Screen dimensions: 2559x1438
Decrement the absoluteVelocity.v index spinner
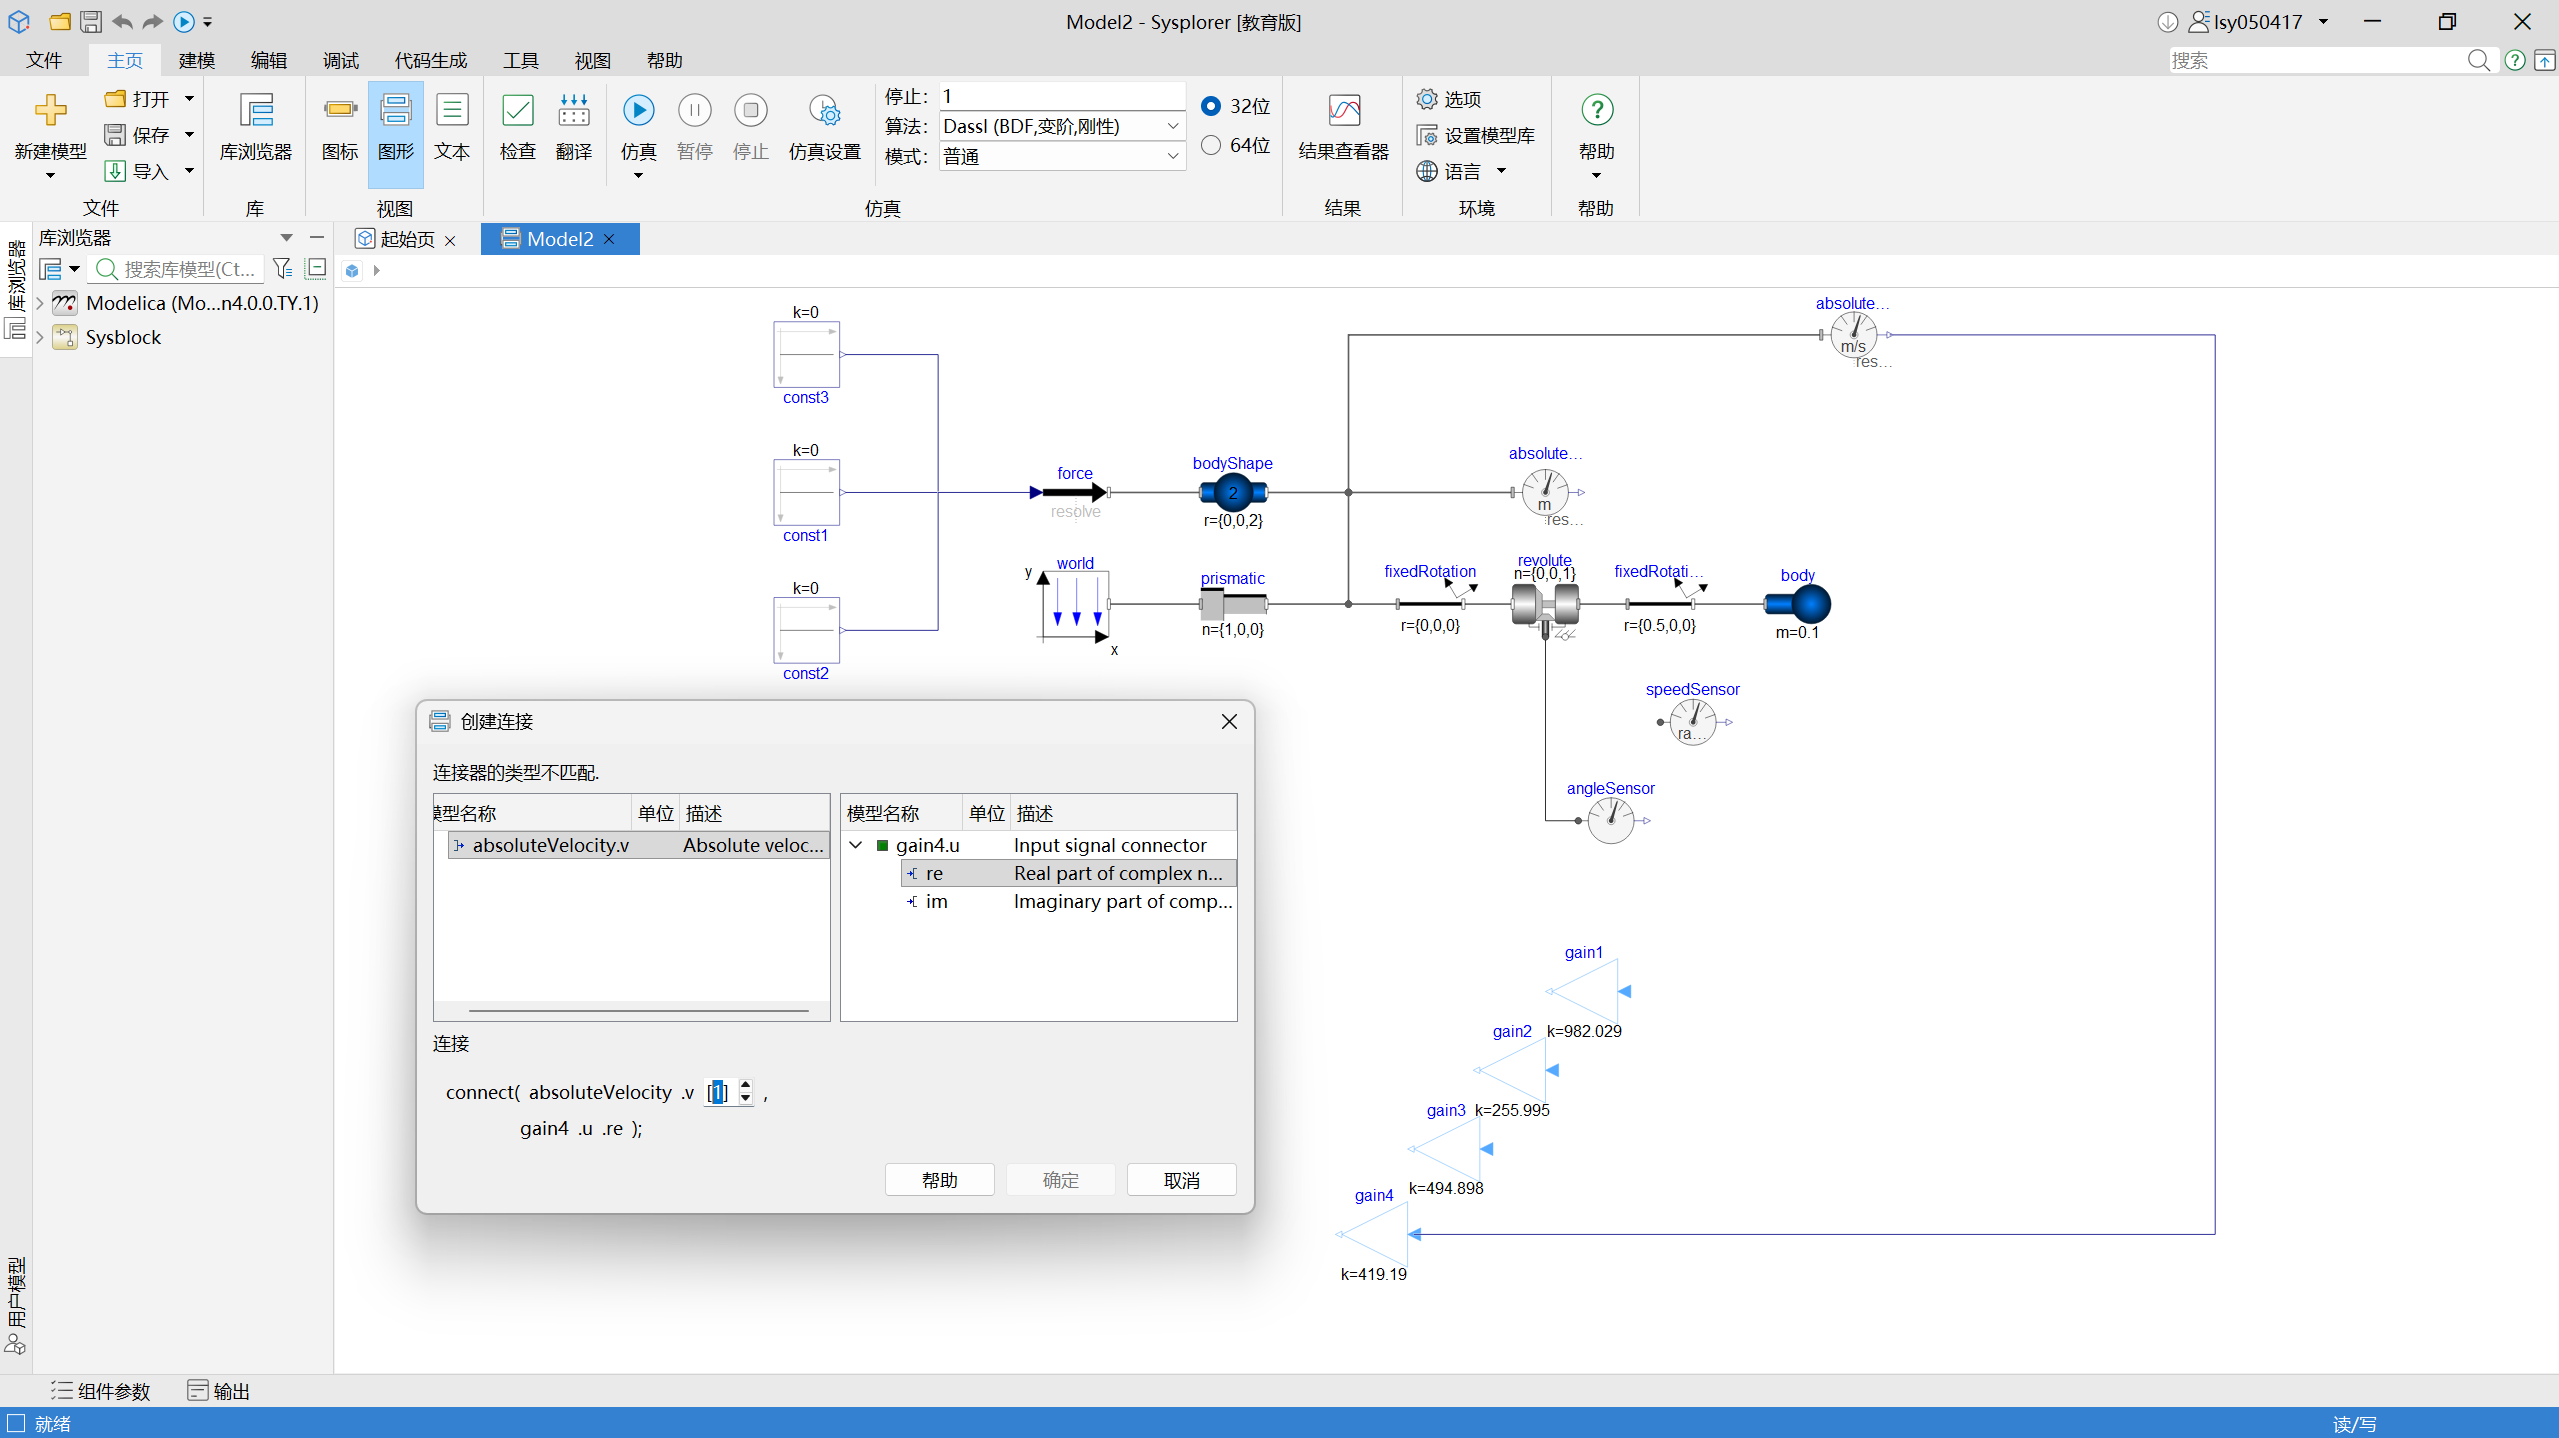coord(746,1099)
